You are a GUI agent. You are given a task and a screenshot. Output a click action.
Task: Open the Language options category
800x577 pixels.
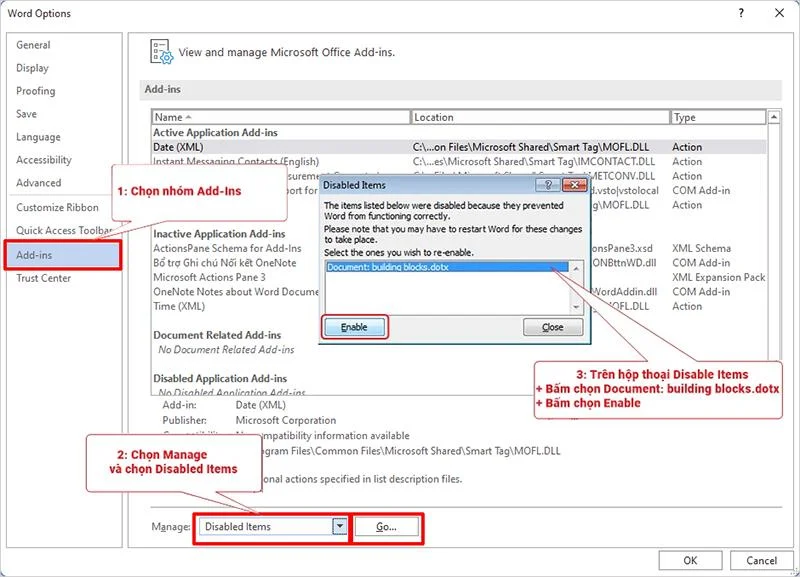coord(38,137)
